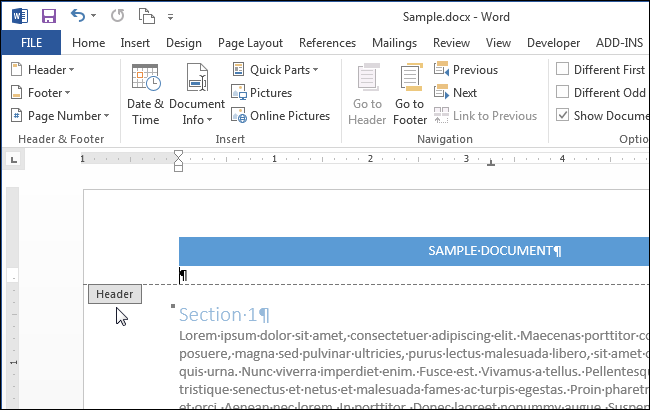
Task: Open Document Info menu
Action: tap(197, 94)
